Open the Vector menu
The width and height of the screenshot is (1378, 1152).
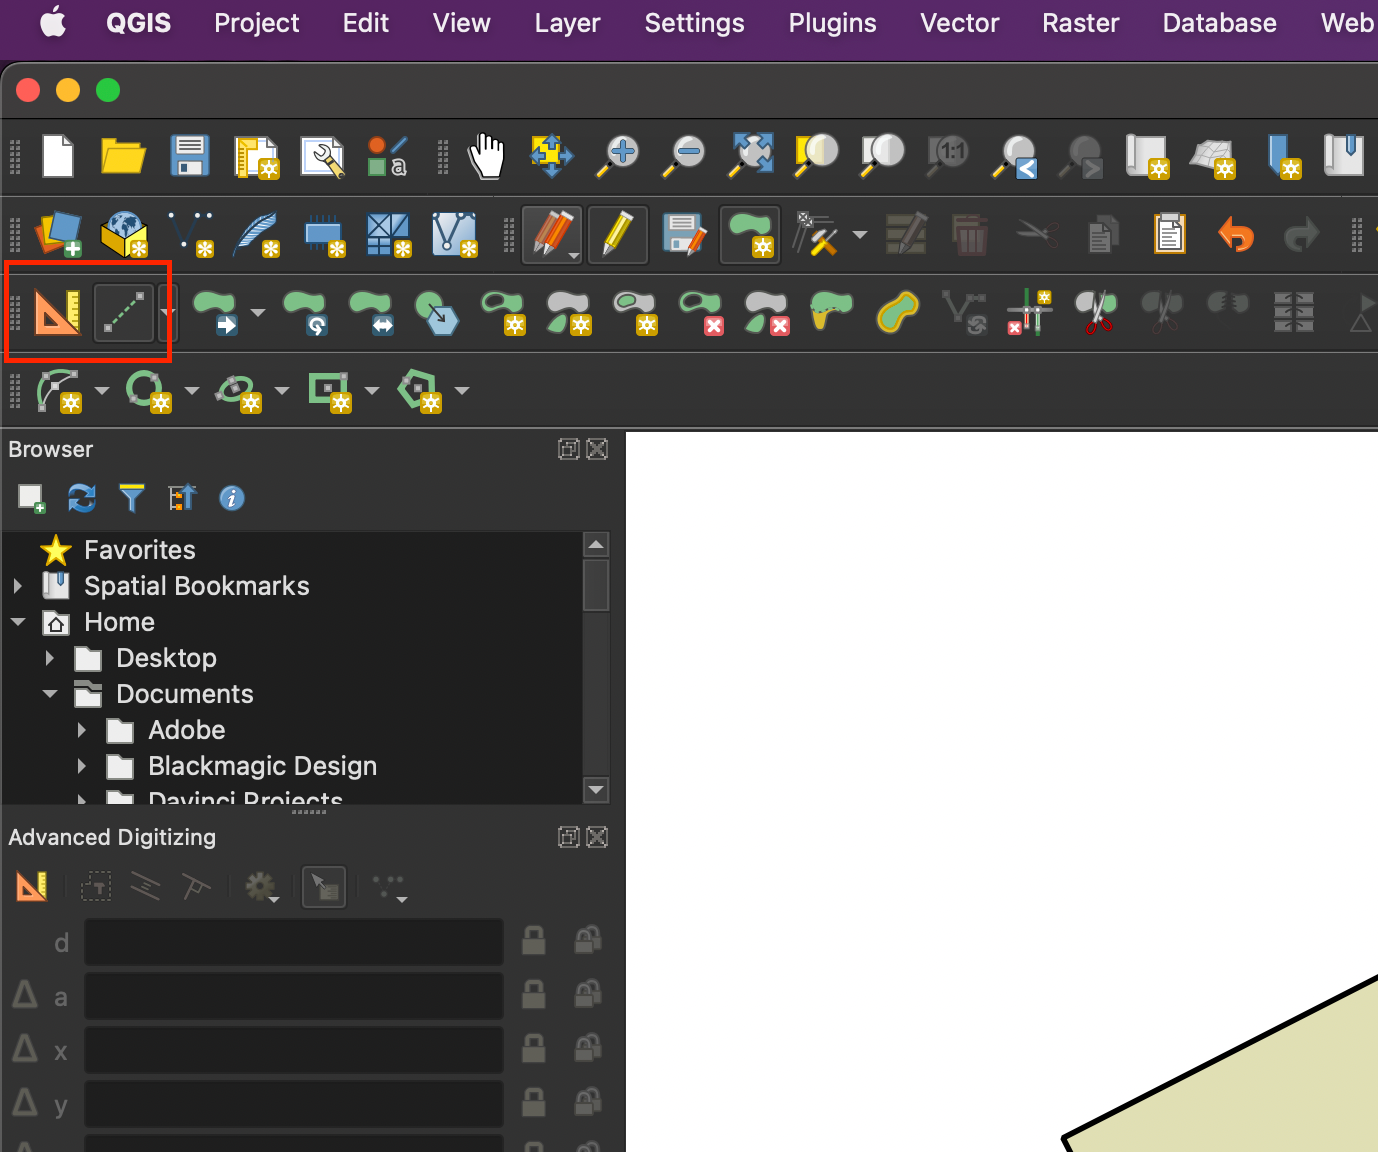coord(959,23)
